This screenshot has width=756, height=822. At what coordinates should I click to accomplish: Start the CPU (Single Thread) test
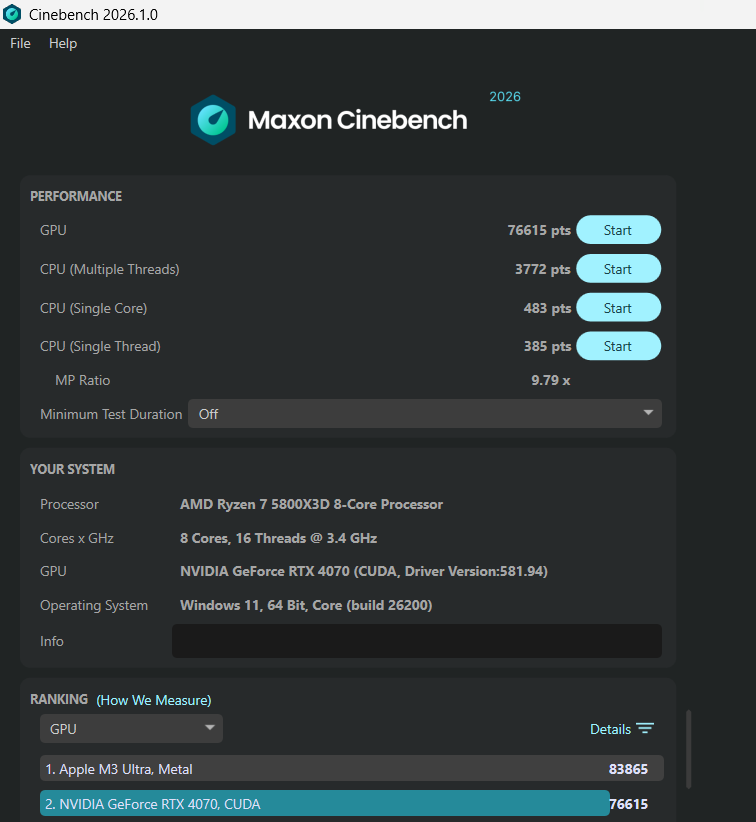tap(618, 346)
